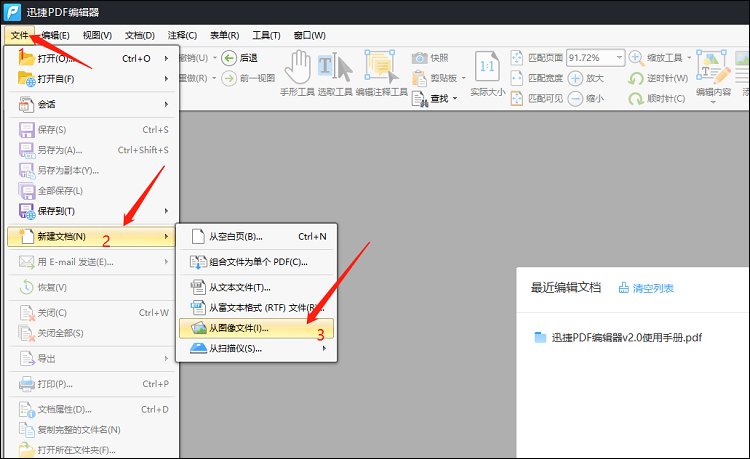
Task: Select 复制完整的文件名(N) entry
Action: point(93,429)
